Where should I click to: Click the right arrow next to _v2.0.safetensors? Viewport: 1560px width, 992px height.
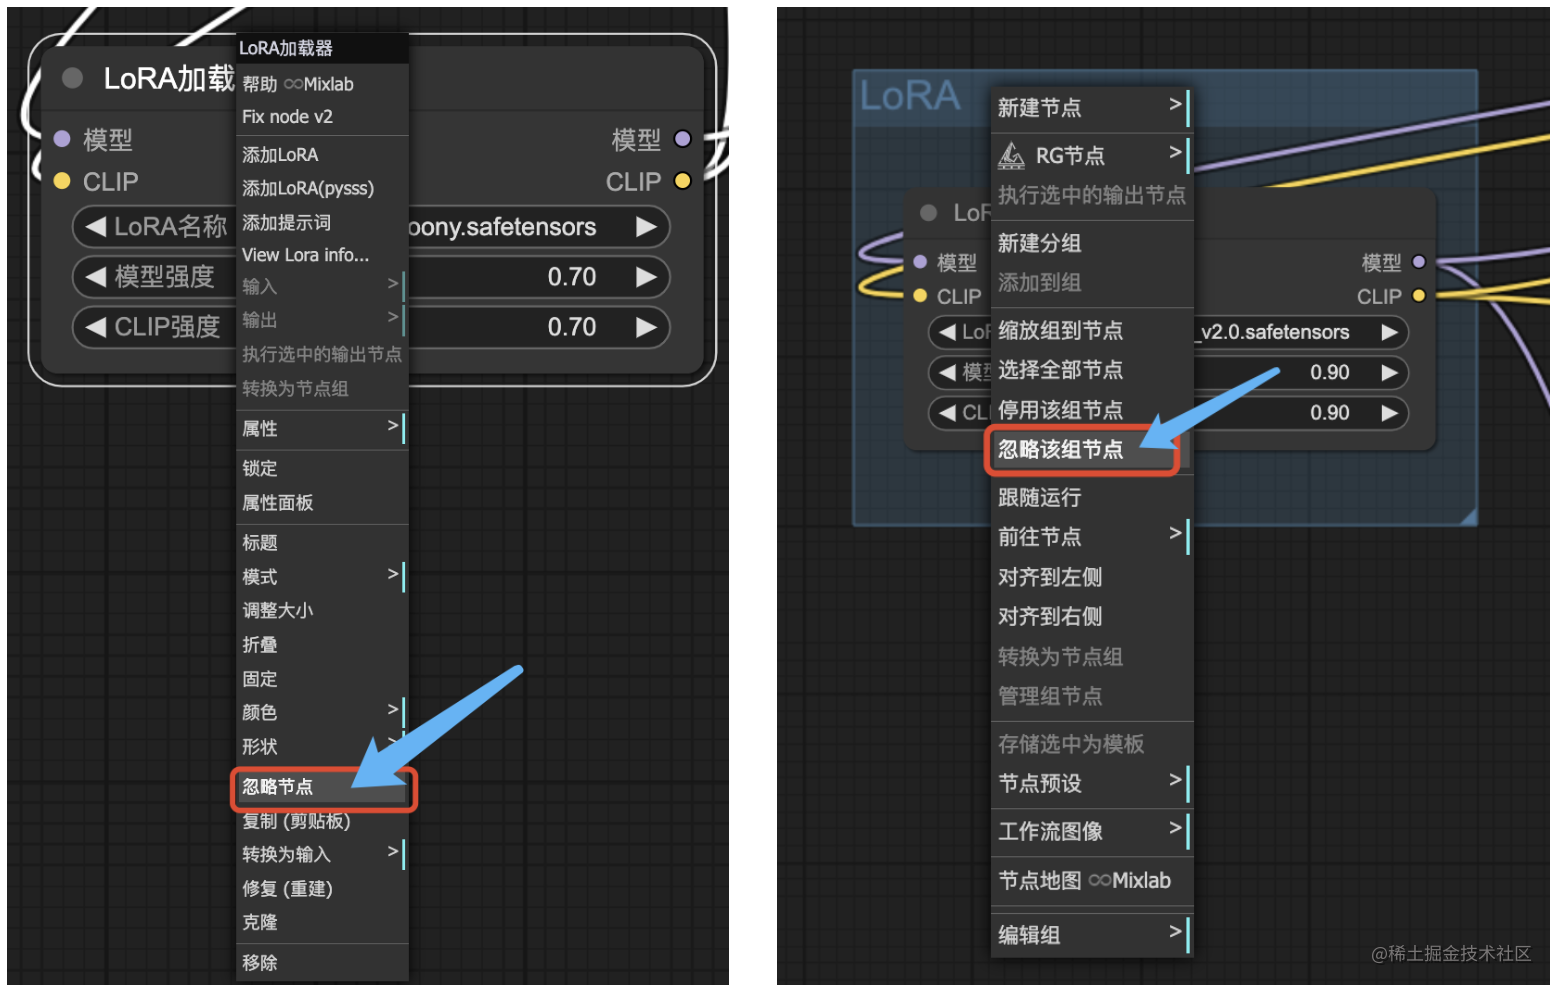point(1389,332)
